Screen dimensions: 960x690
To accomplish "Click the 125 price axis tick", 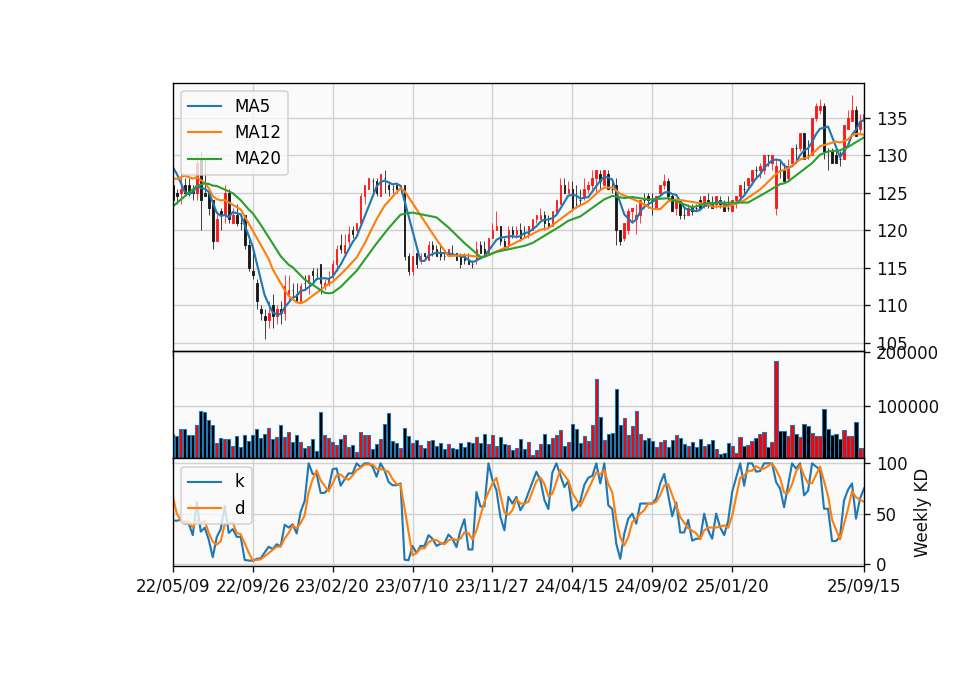I will tap(892, 194).
